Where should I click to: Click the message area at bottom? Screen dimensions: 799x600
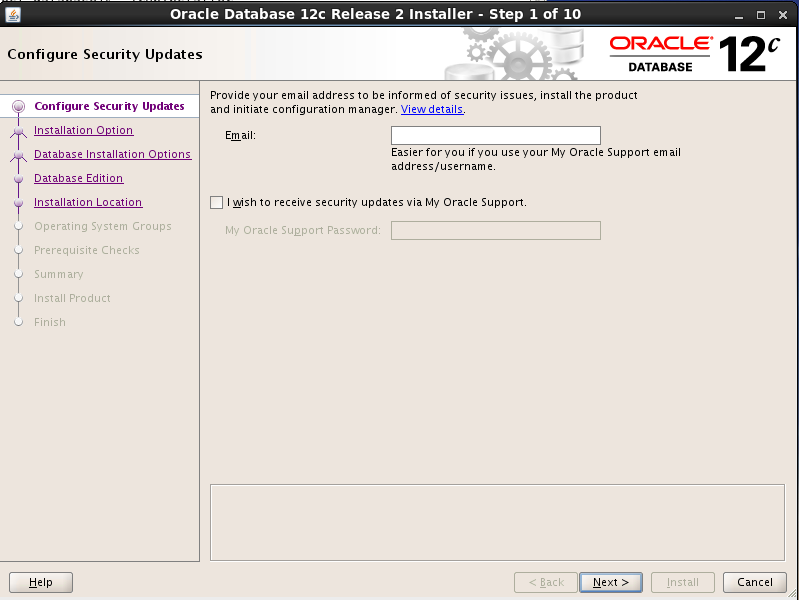[497, 523]
